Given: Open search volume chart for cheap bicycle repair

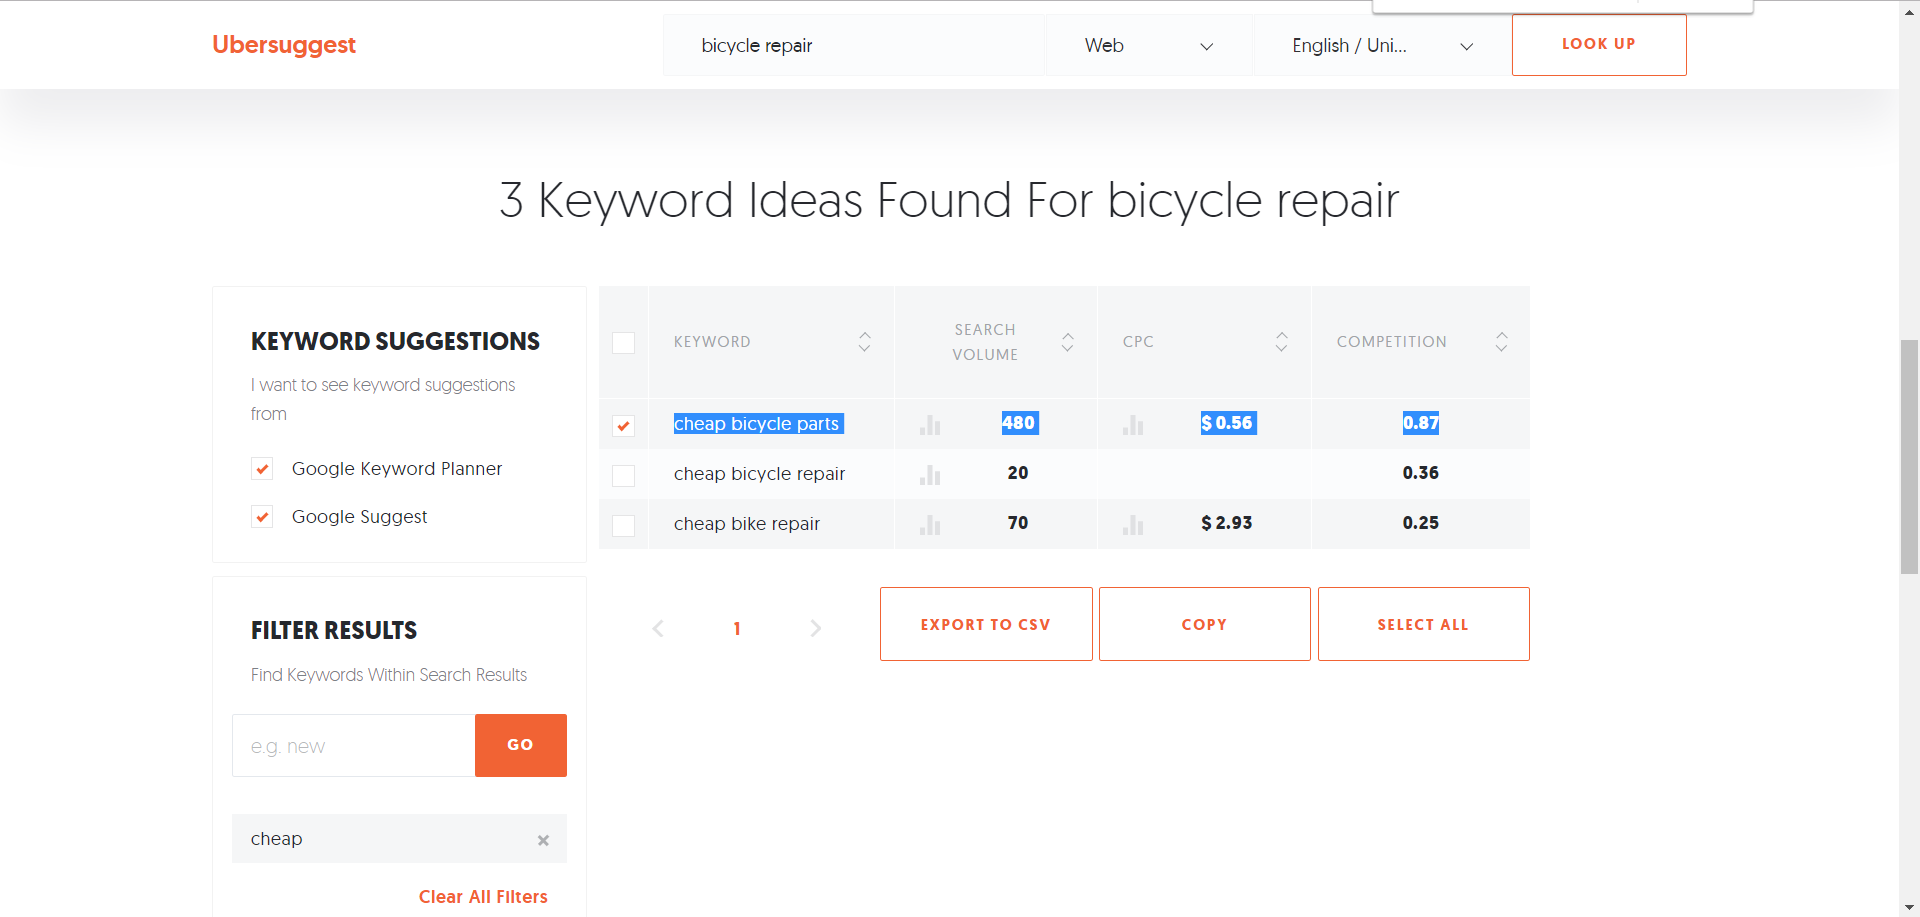Looking at the screenshot, I should point(930,475).
